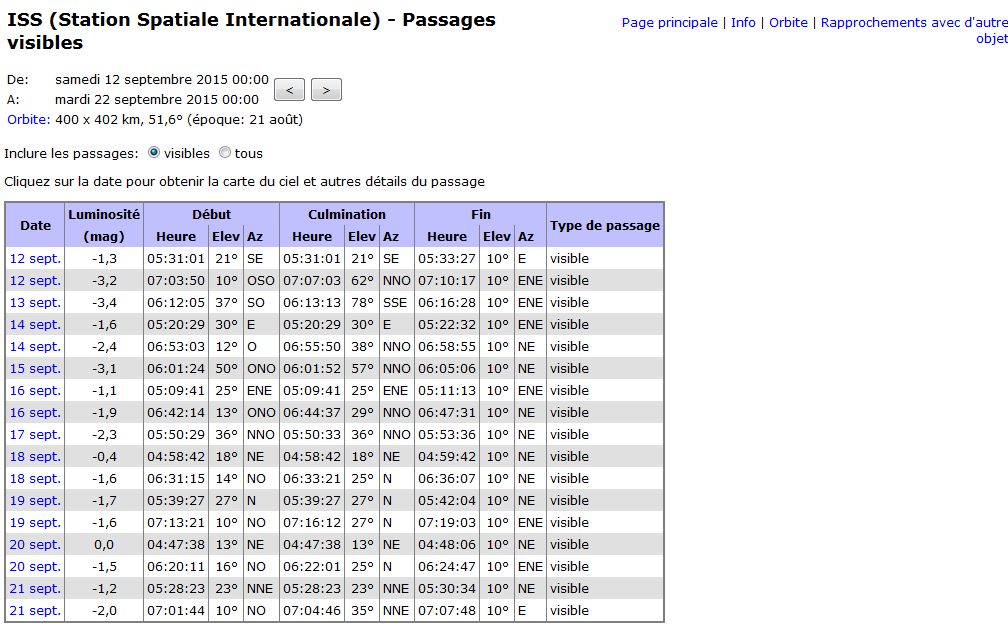Screen dimensions: 1008x639
Task: Open the Info link
Action: coord(743,22)
